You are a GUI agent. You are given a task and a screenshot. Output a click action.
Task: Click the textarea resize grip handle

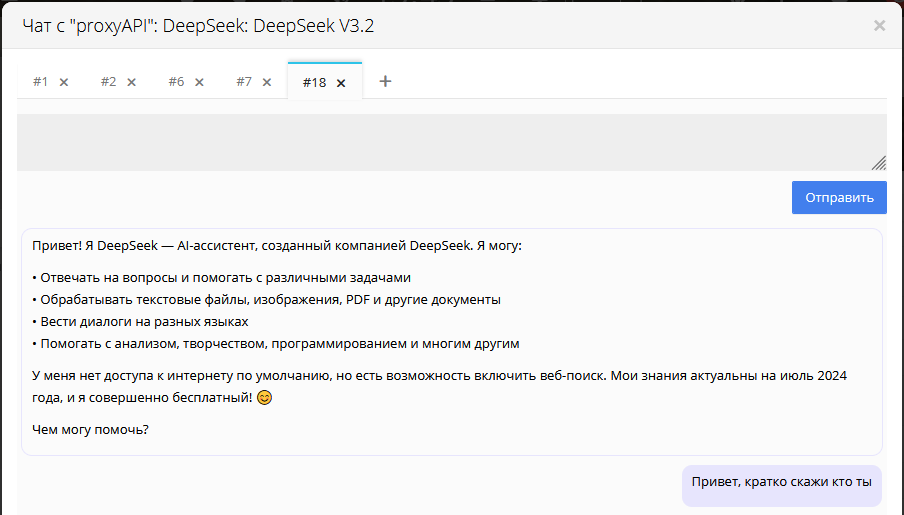879,163
